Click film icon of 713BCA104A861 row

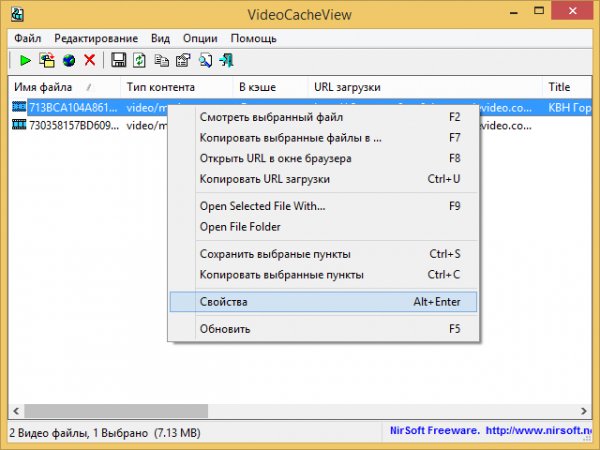pyautogui.click(x=19, y=106)
